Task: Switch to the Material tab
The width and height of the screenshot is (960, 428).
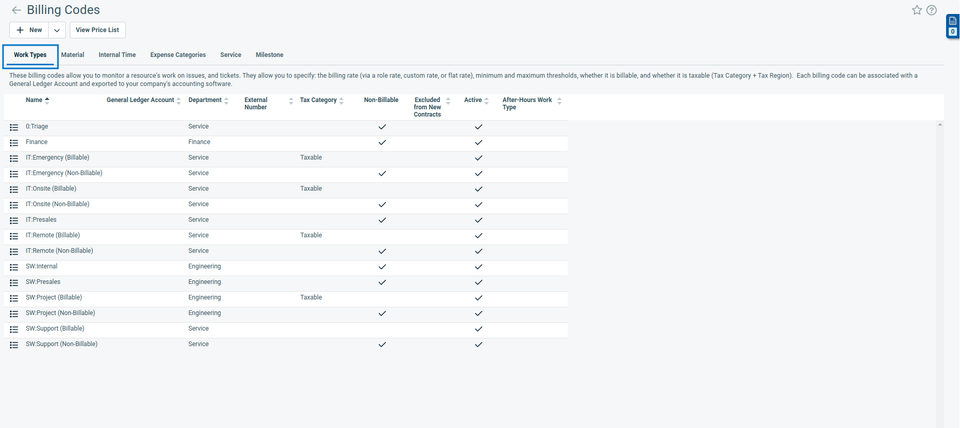Action: click(x=72, y=55)
